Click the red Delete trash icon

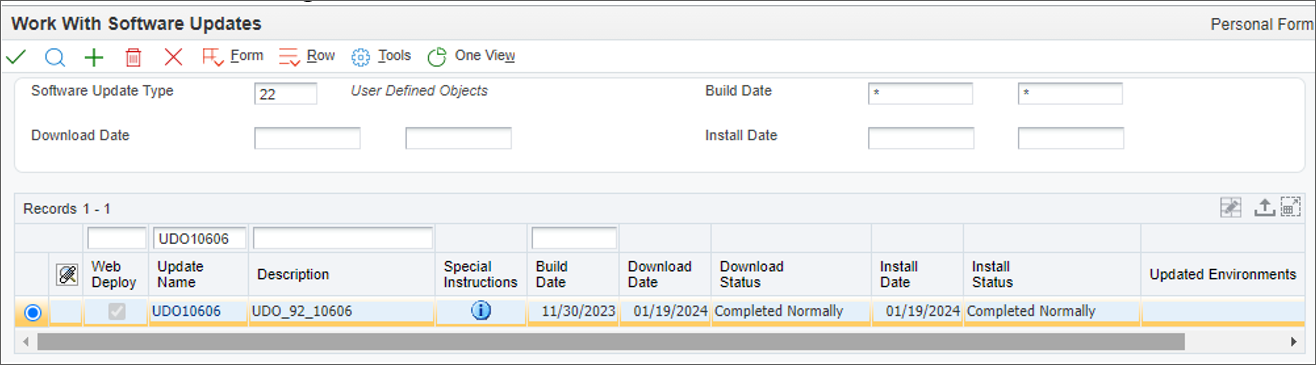pyautogui.click(x=133, y=57)
